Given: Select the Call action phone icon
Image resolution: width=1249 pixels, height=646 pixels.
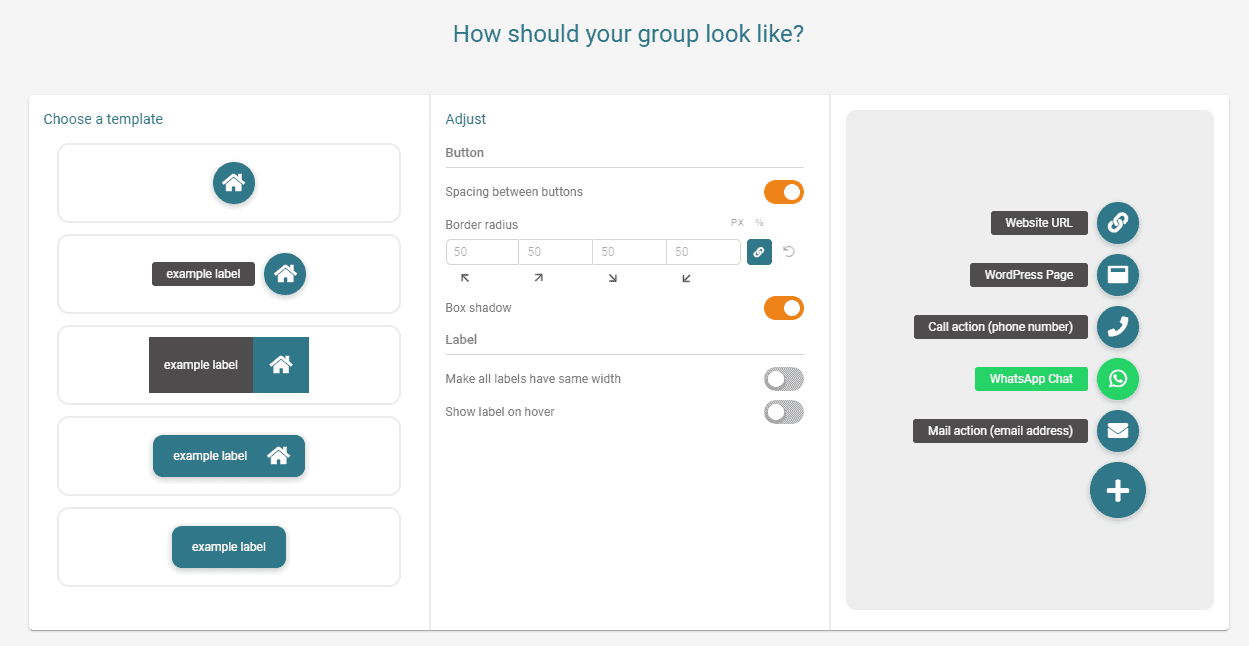Looking at the screenshot, I should tap(1117, 327).
